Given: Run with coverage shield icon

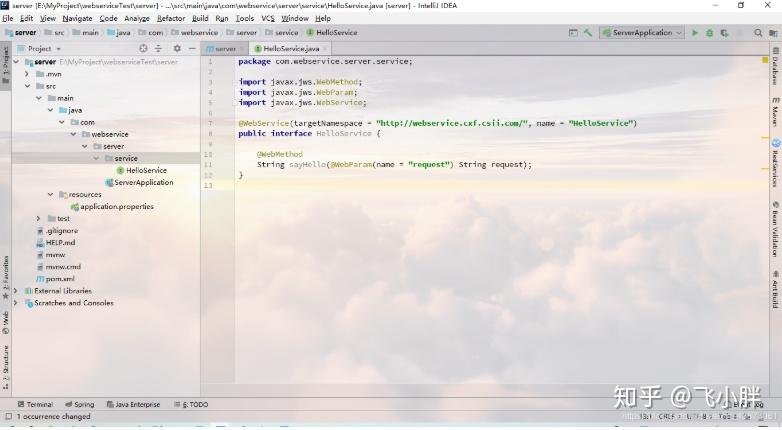Looking at the screenshot, I should (724, 33).
